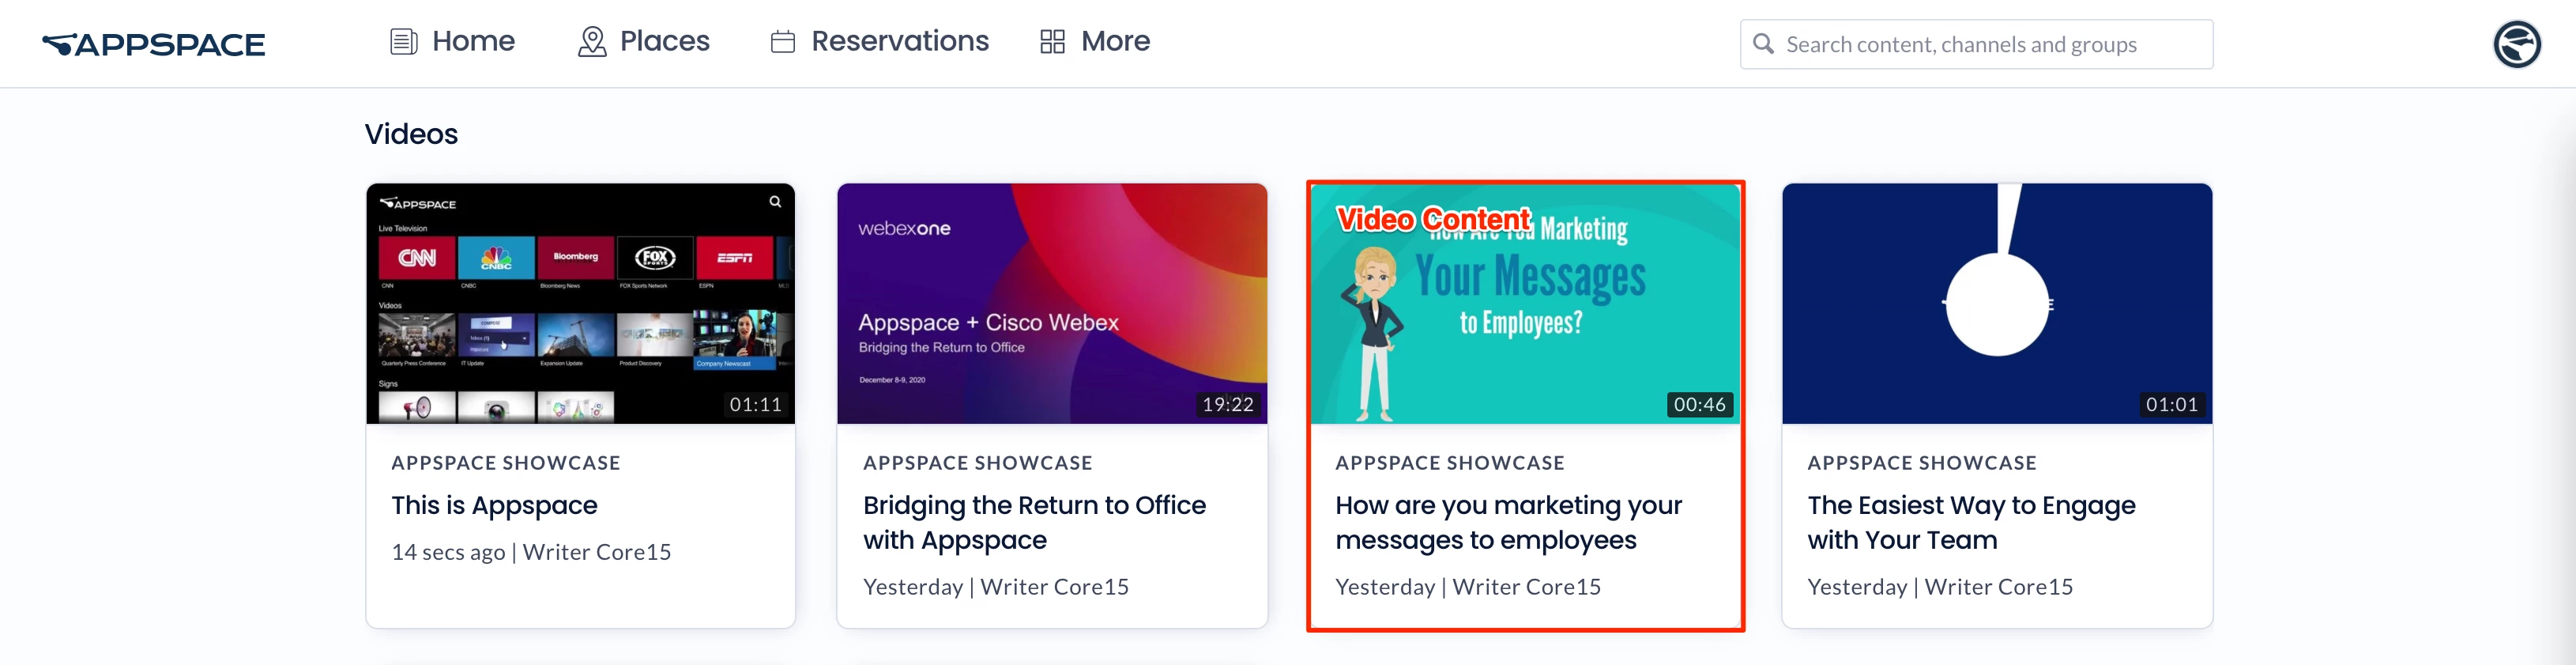Screen dimensions: 2576x665
Task: Click search icon inside first video thumbnail
Action: coord(775,202)
